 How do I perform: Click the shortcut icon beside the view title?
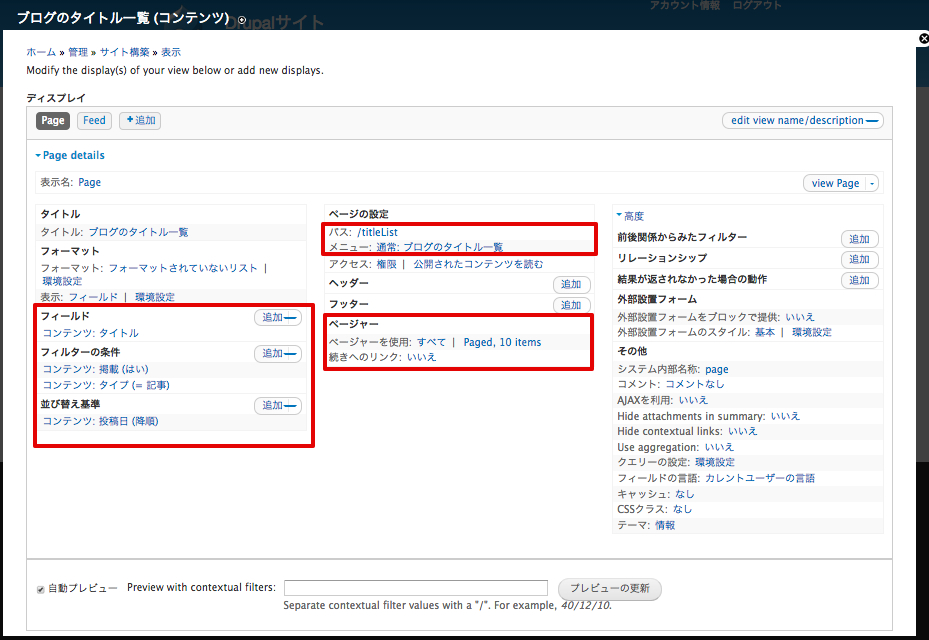(242, 20)
